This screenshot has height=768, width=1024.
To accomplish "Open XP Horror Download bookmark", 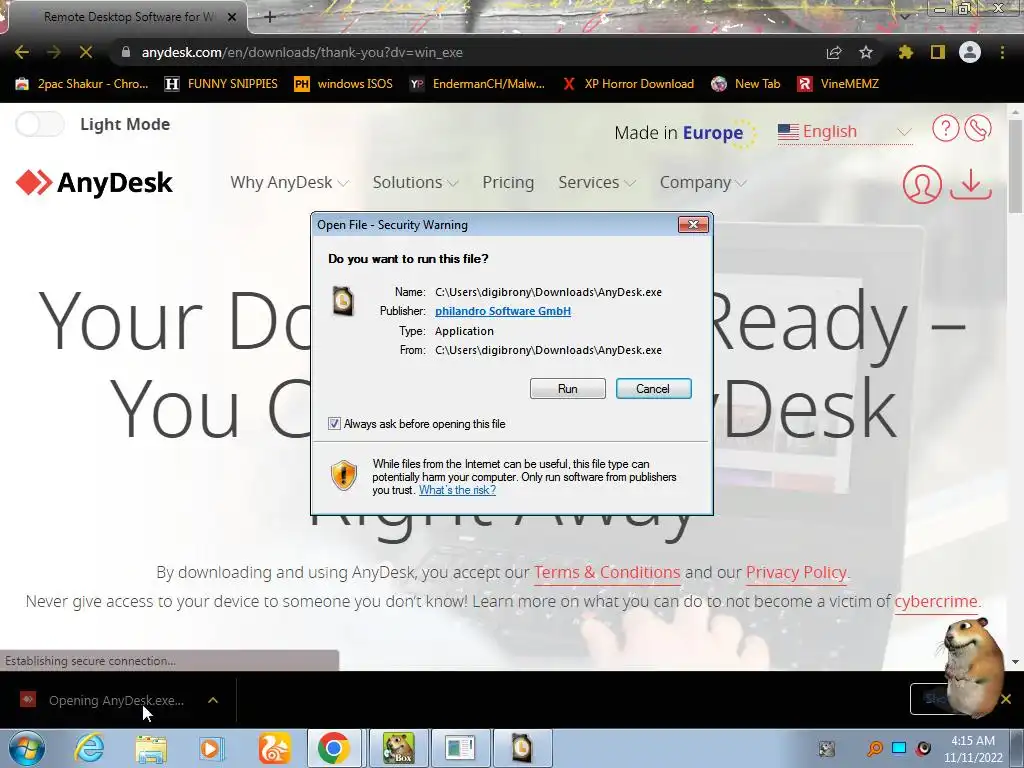I will tap(628, 84).
